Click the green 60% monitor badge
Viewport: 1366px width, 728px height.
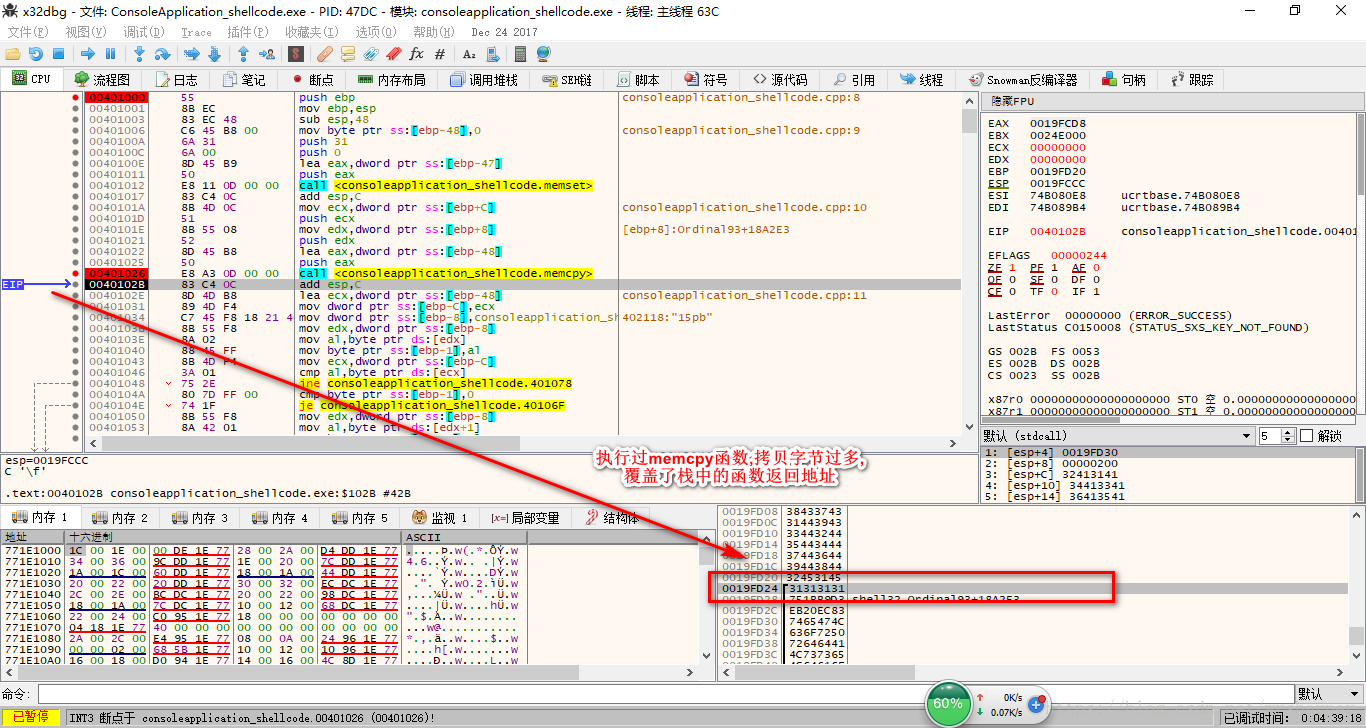(x=947, y=704)
